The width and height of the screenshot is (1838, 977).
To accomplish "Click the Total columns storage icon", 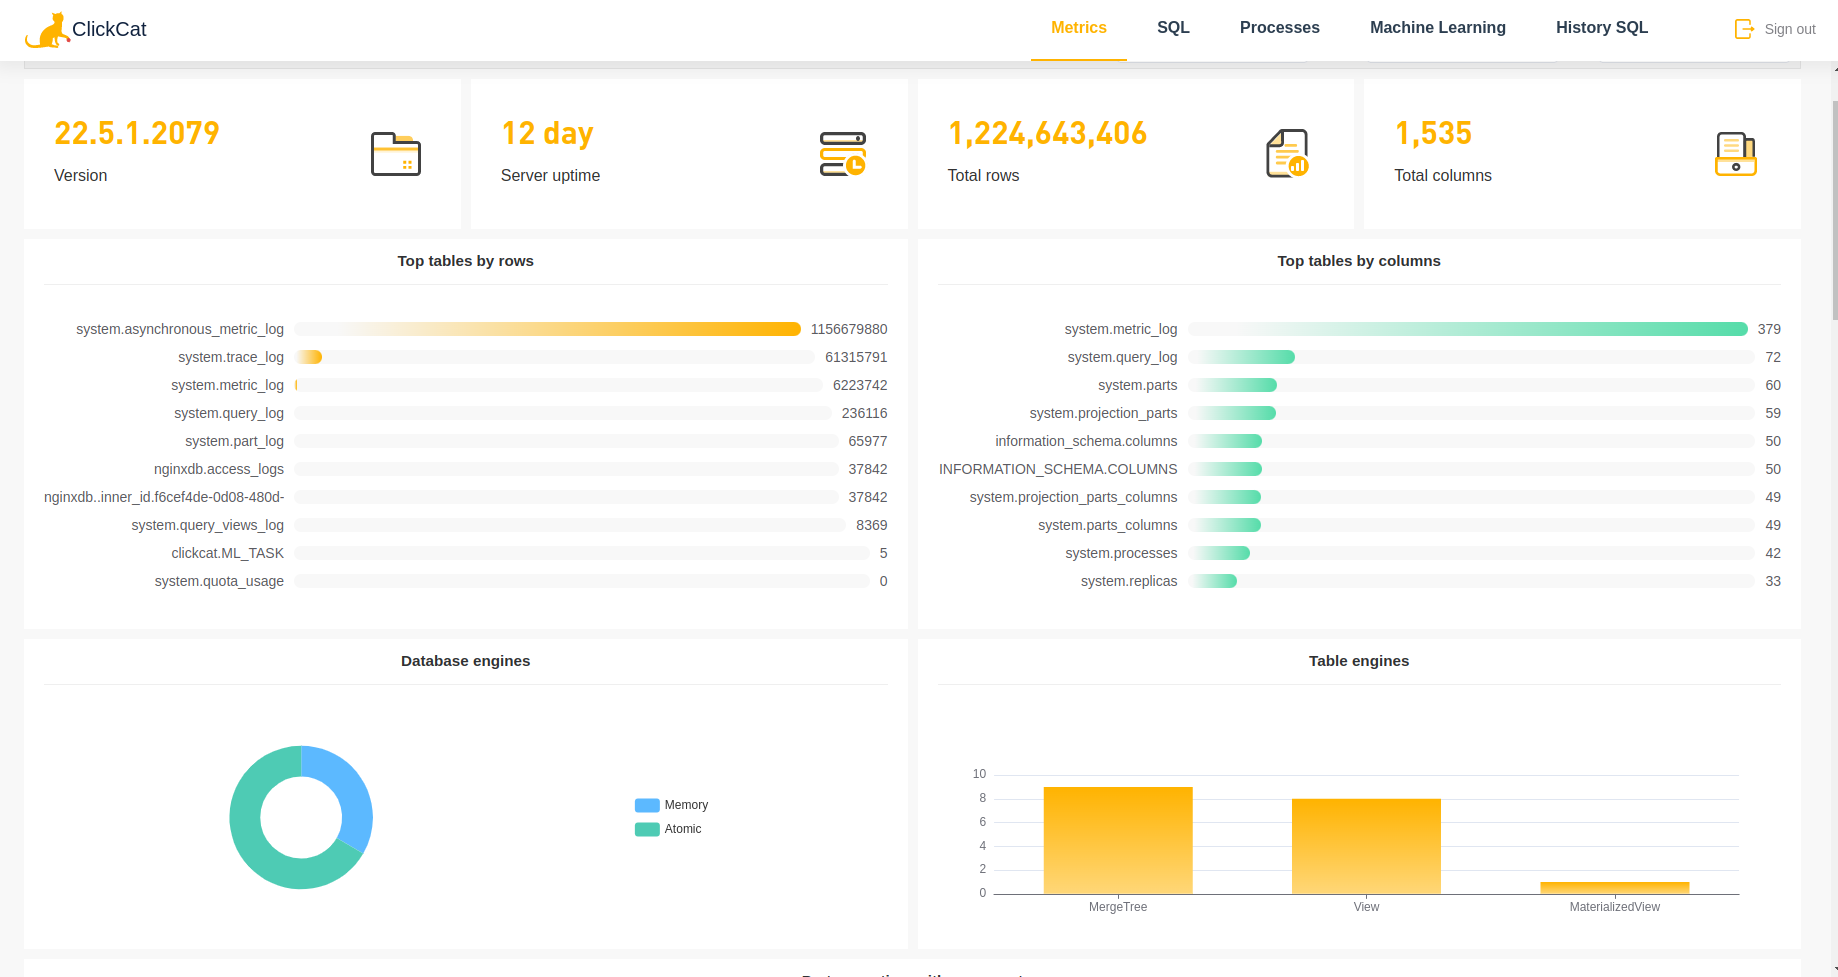I will click(1736, 154).
